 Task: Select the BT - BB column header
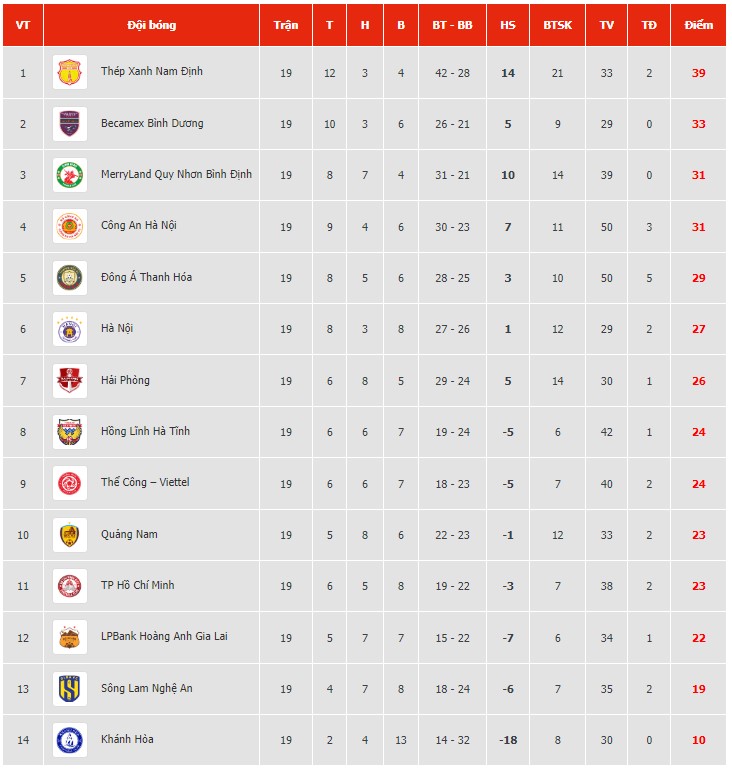click(452, 25)
